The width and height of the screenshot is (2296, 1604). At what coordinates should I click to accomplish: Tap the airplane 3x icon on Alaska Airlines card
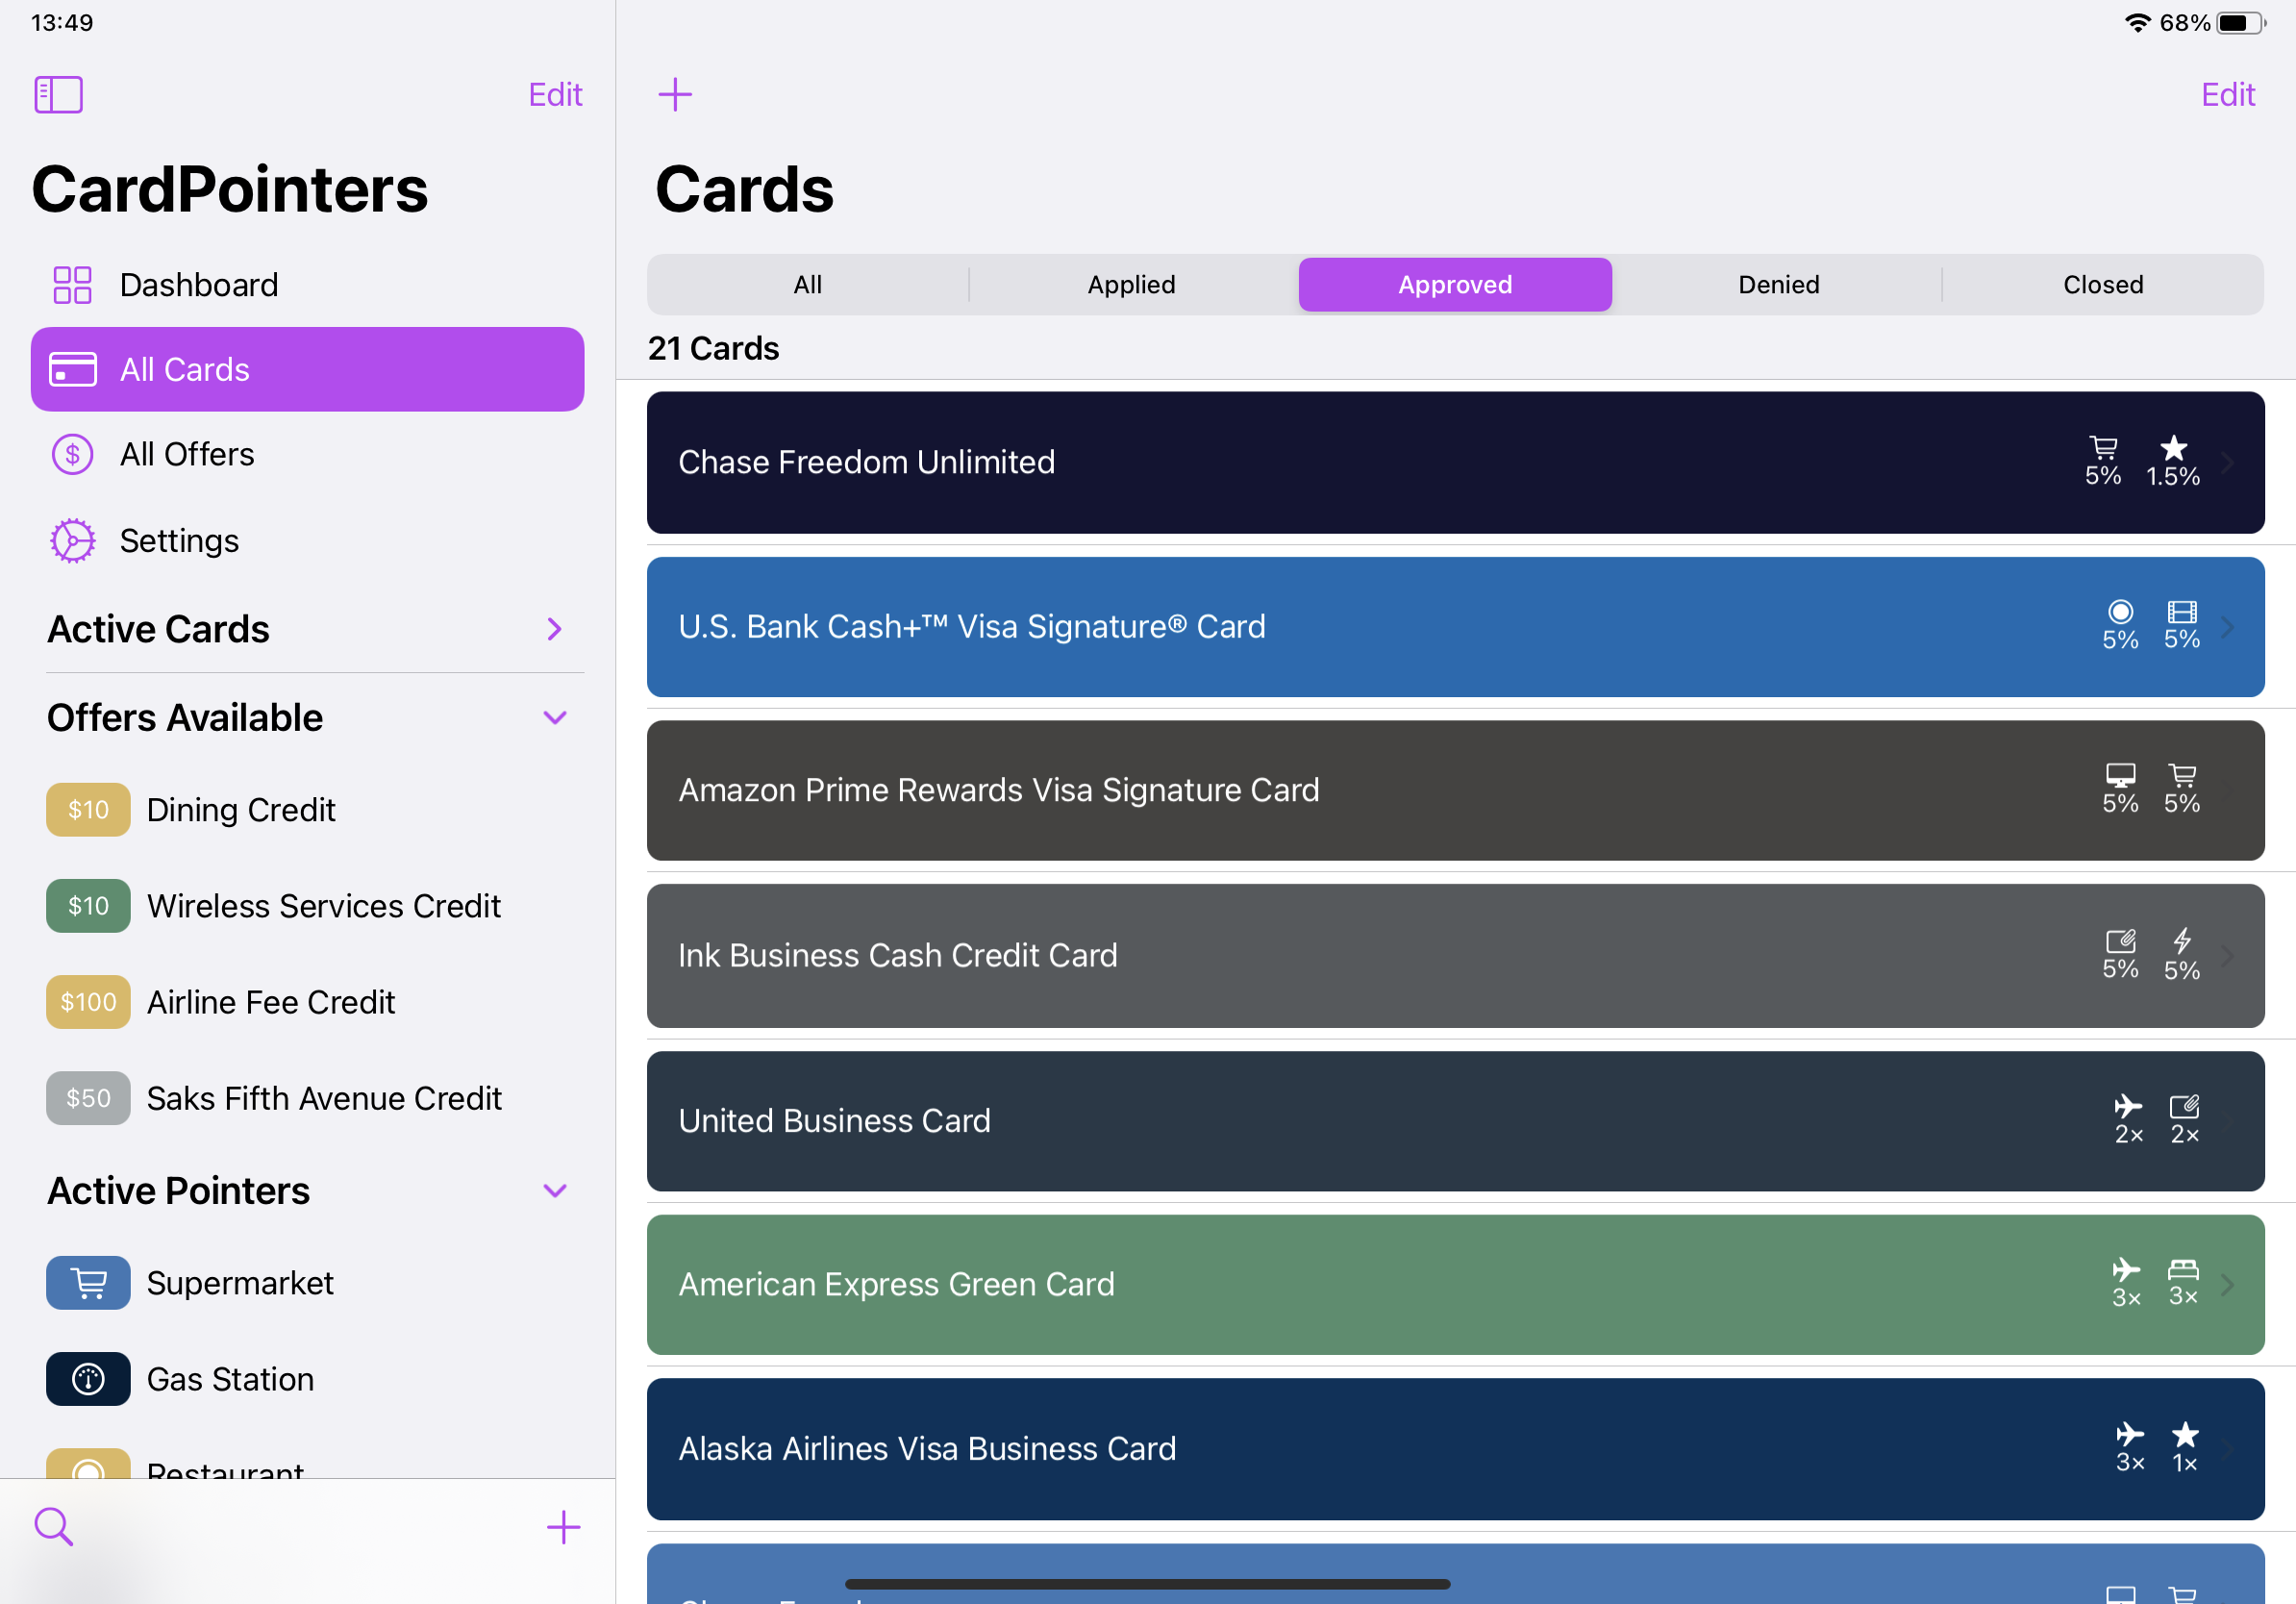(2130, 1448)
